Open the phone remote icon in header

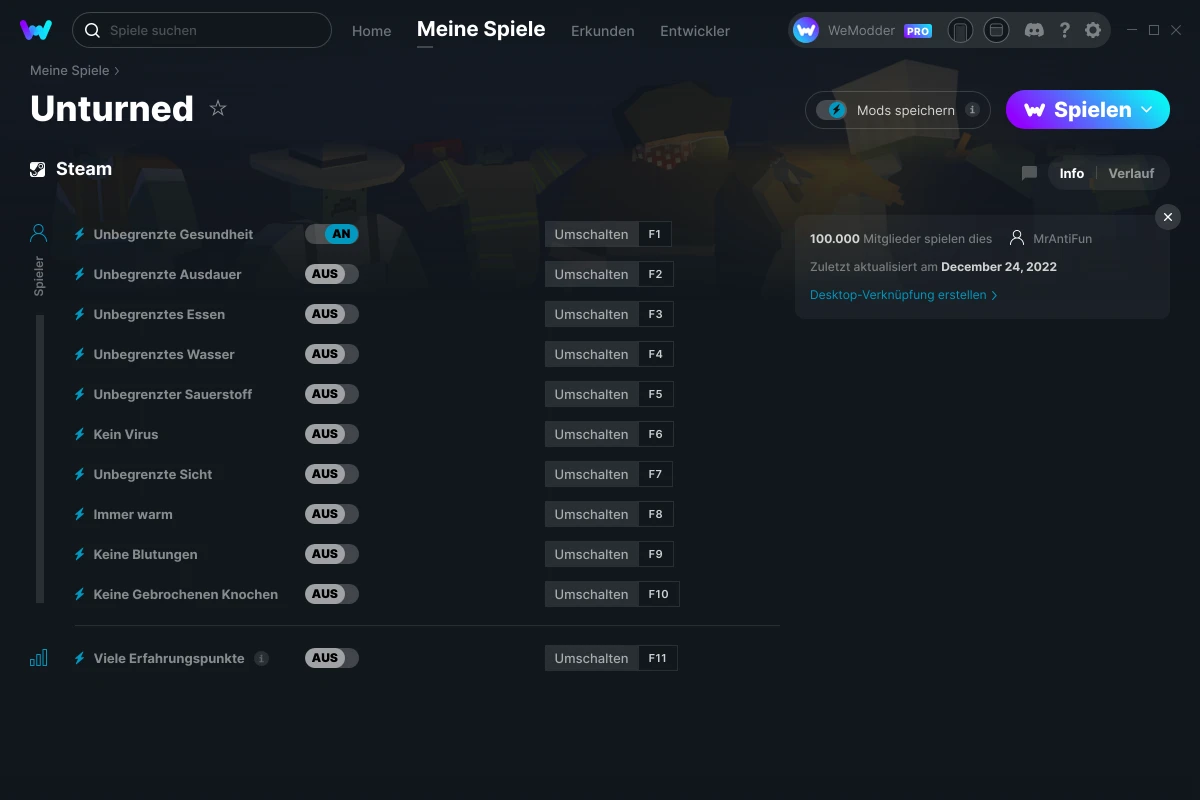[960, 30]
